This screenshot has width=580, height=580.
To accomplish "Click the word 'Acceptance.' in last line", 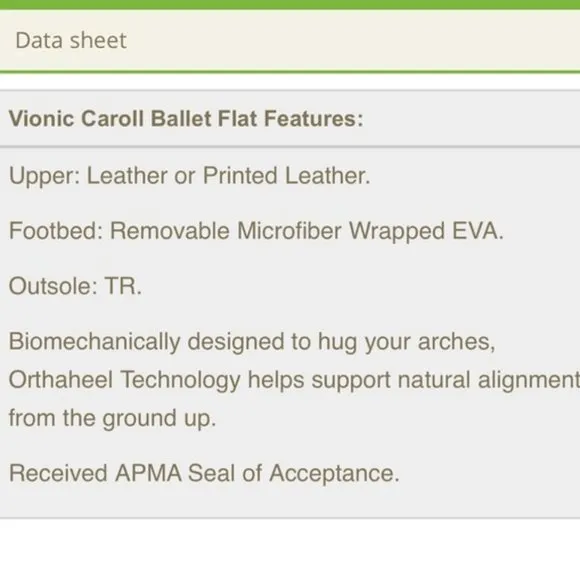I will pos(334,474).
